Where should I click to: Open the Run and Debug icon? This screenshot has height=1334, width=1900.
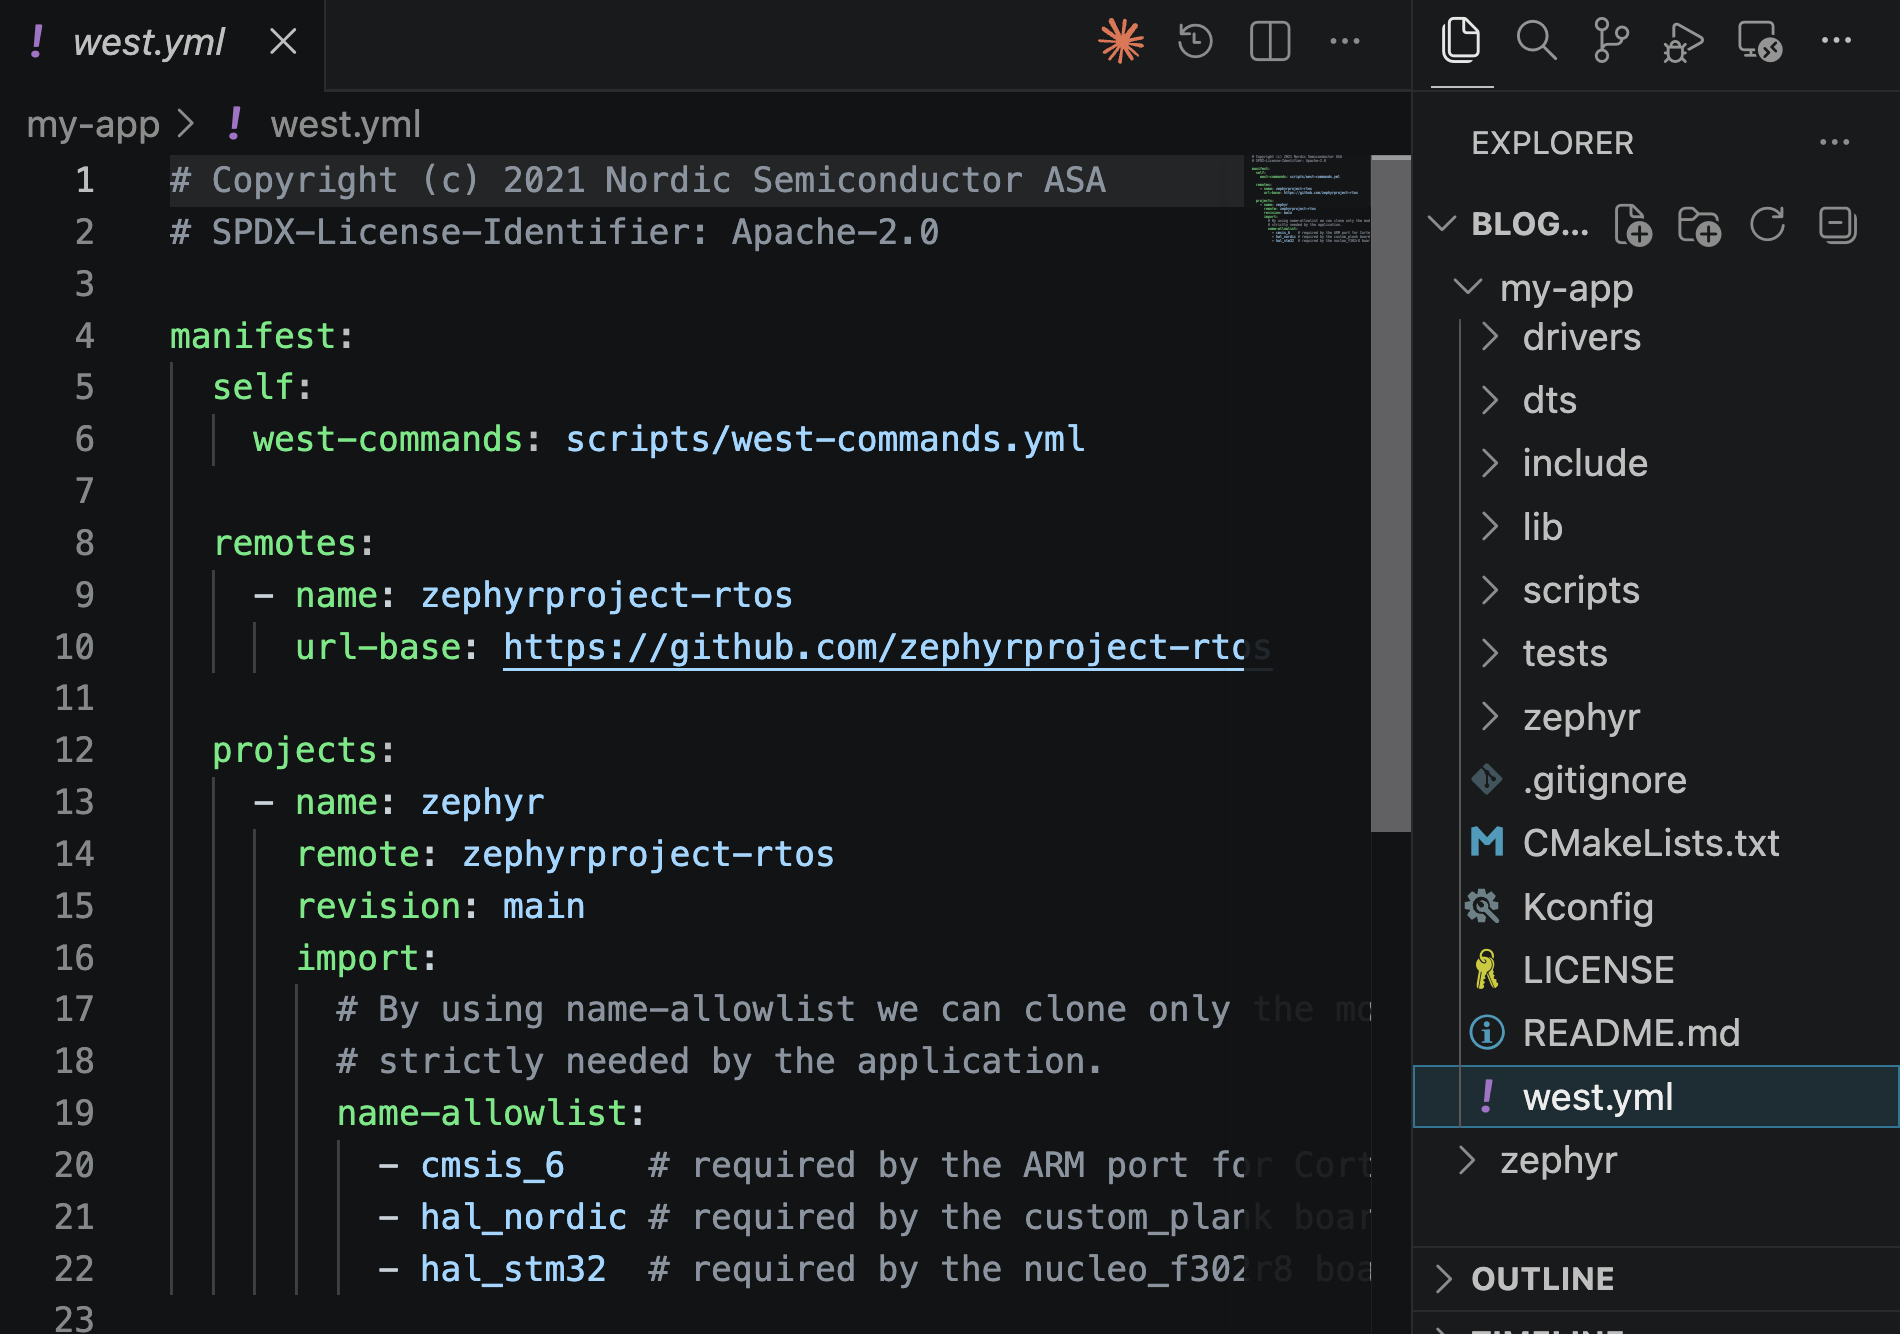tap(1684, 43)
